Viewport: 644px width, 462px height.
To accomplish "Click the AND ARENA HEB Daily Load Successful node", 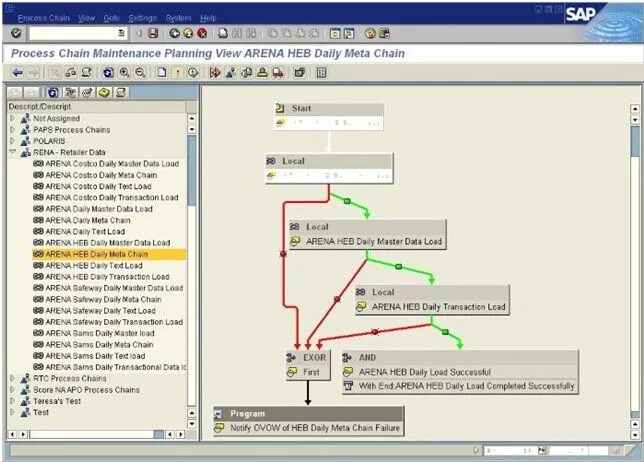I will [460, 372].
